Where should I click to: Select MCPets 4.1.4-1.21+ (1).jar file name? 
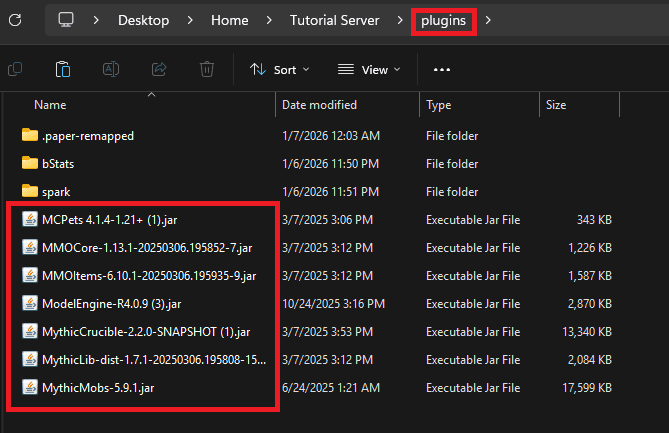[110, 220]
